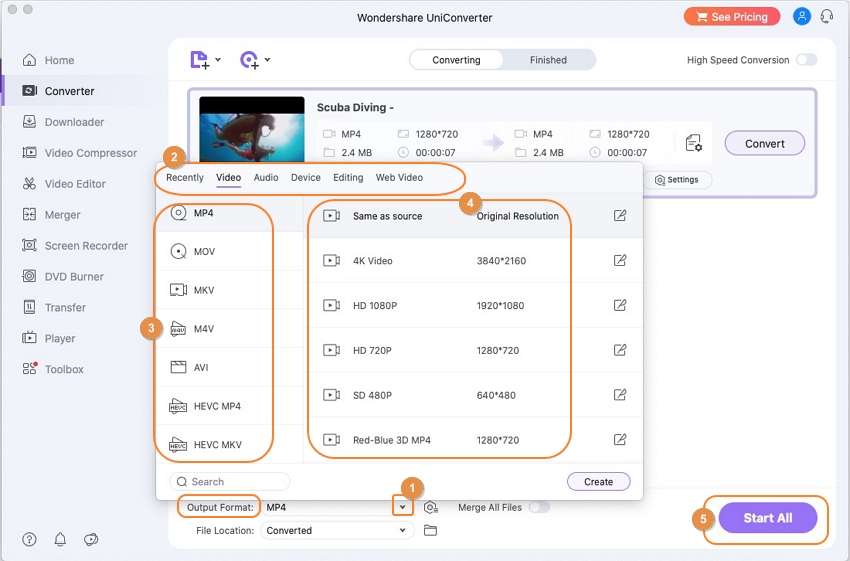This screenshot has height=561, width=850.
Task: Open the Merger tool
Action: [51, 215]
